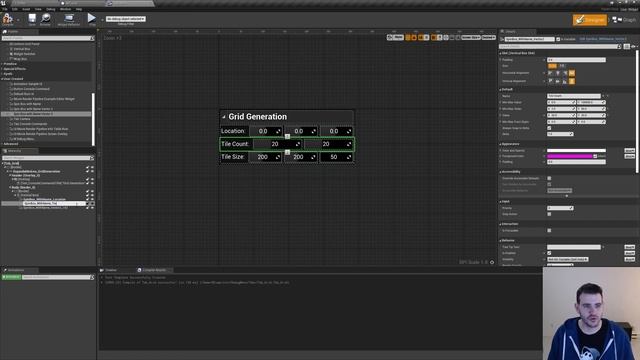The height and width of the screenshot is (360, 640).
Task: Click the Tile Size 50 value box
Action: coord(336,157)
